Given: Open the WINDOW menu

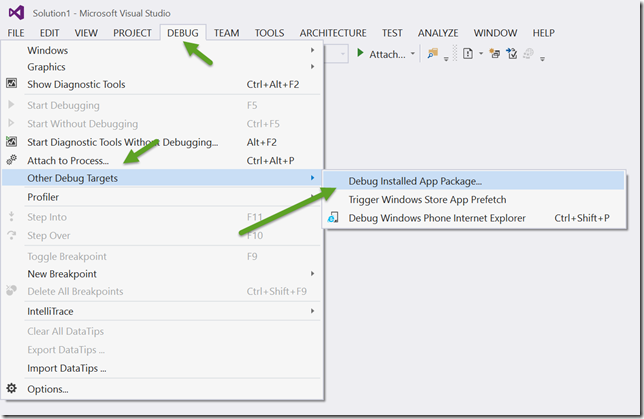Looking at the screenshot, I should tap(495, 33).
